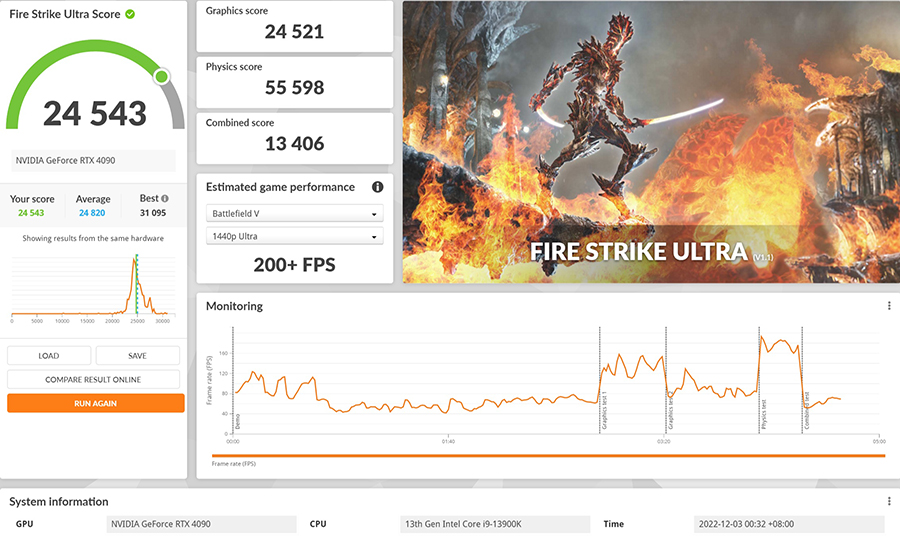
Task: Click the Demo marker in Monitoring chart
Action: [x=238, y=422]
